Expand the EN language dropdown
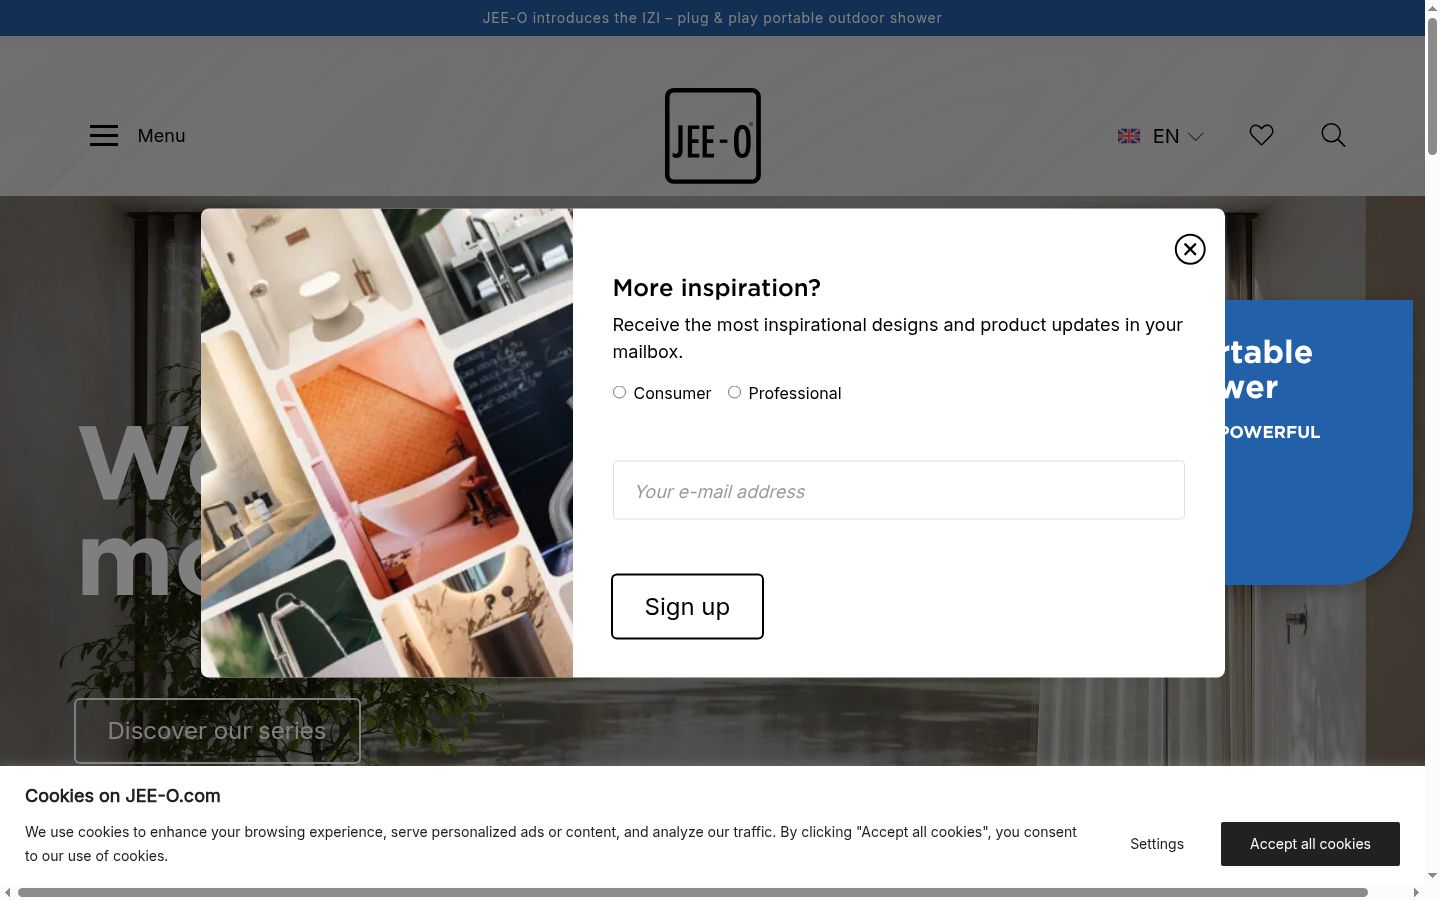 click(1178, 136)
